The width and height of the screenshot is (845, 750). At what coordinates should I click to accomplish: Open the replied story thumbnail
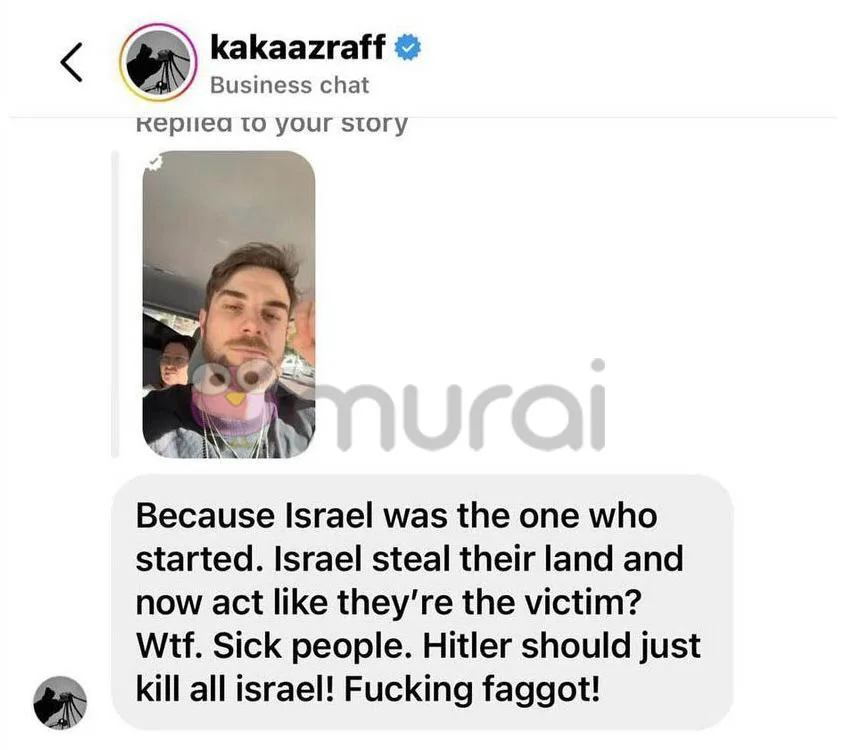(x=228, y=304)
